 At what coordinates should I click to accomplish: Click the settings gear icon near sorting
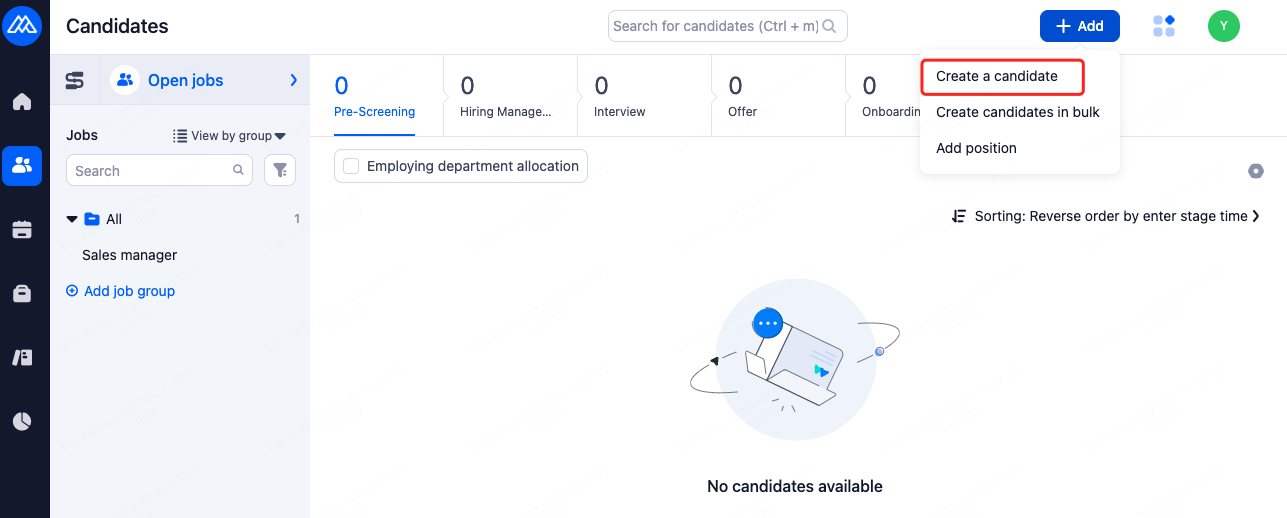pos(1256,171)
